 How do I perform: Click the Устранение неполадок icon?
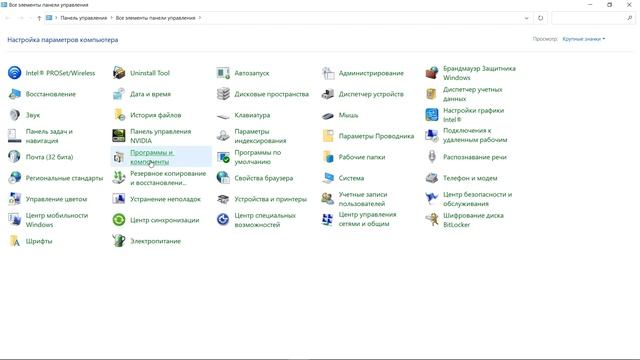[x=119, y=199]
